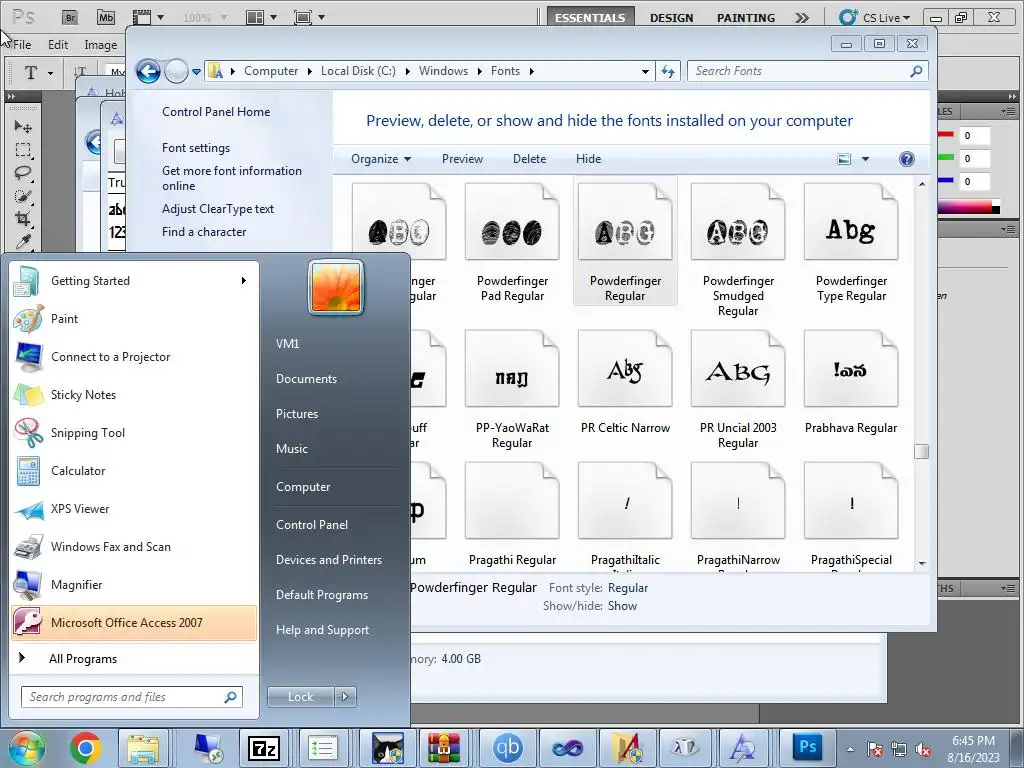Image resolution: width=1024 pixels, height=768 pixels.
Task: Switch to the Painting workspace
Action: (x=746, y=18)
